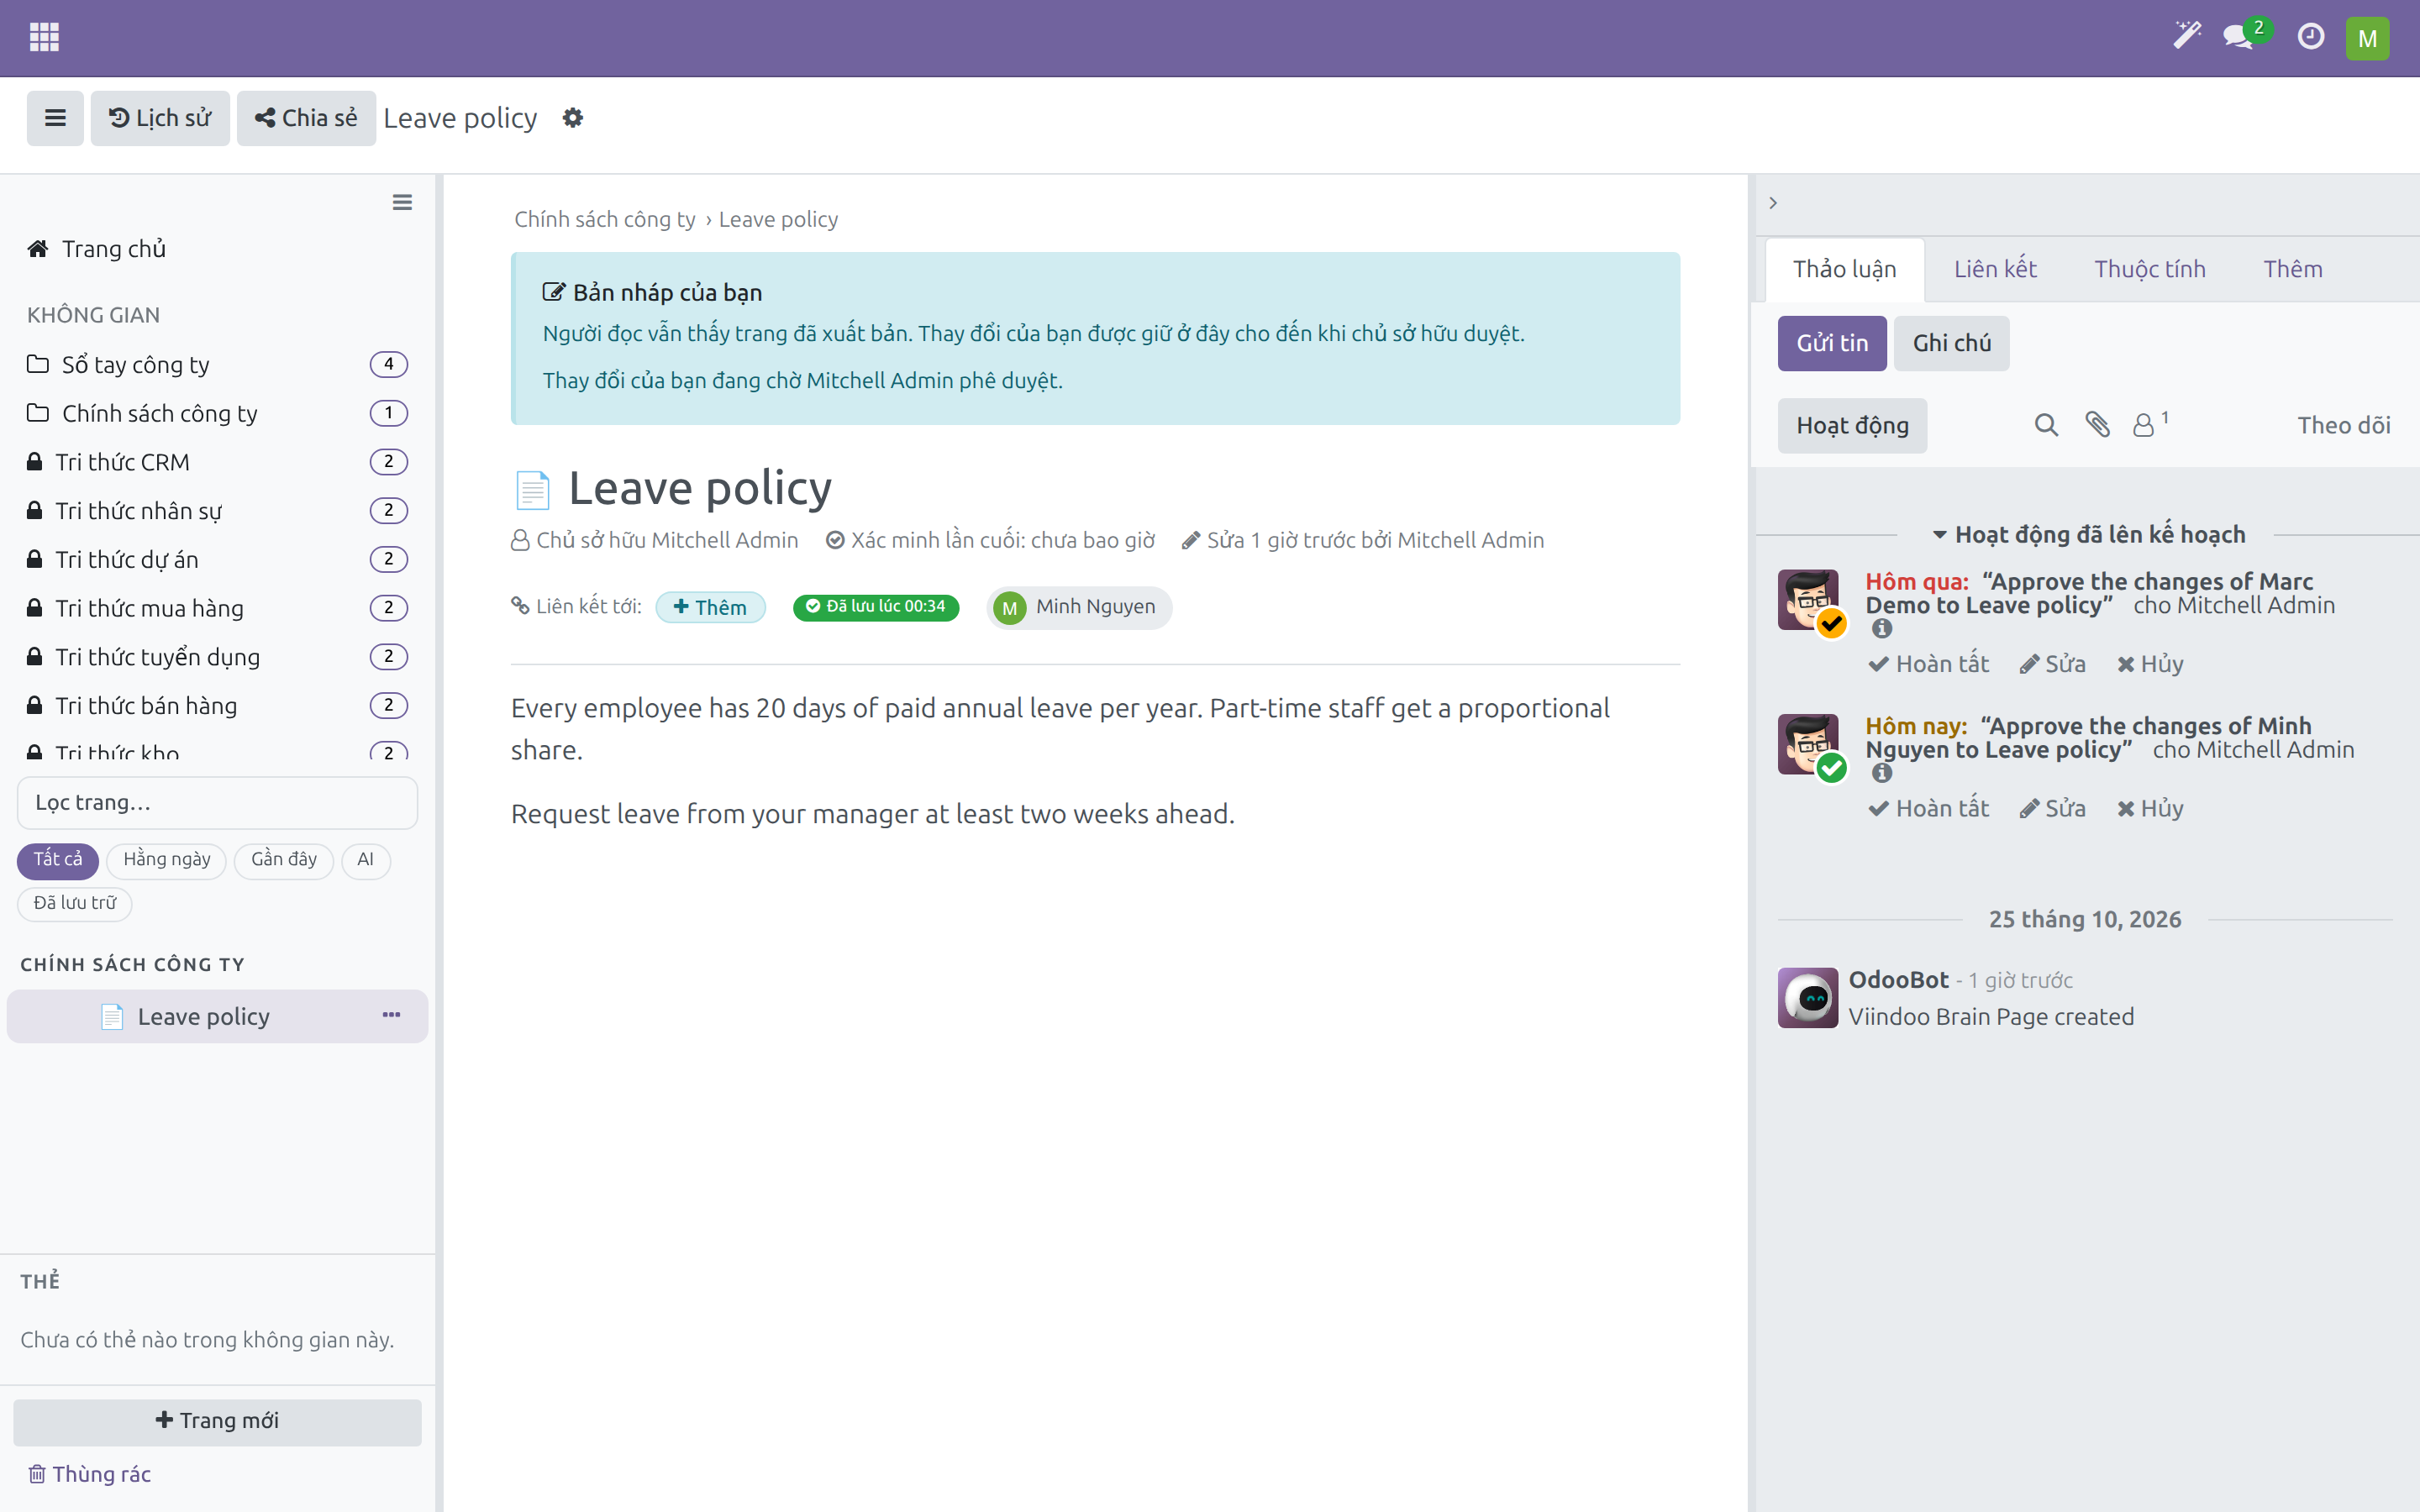Focus the Lọc trang filter input
2420x1512 pixels.
[x=217, y=803]
